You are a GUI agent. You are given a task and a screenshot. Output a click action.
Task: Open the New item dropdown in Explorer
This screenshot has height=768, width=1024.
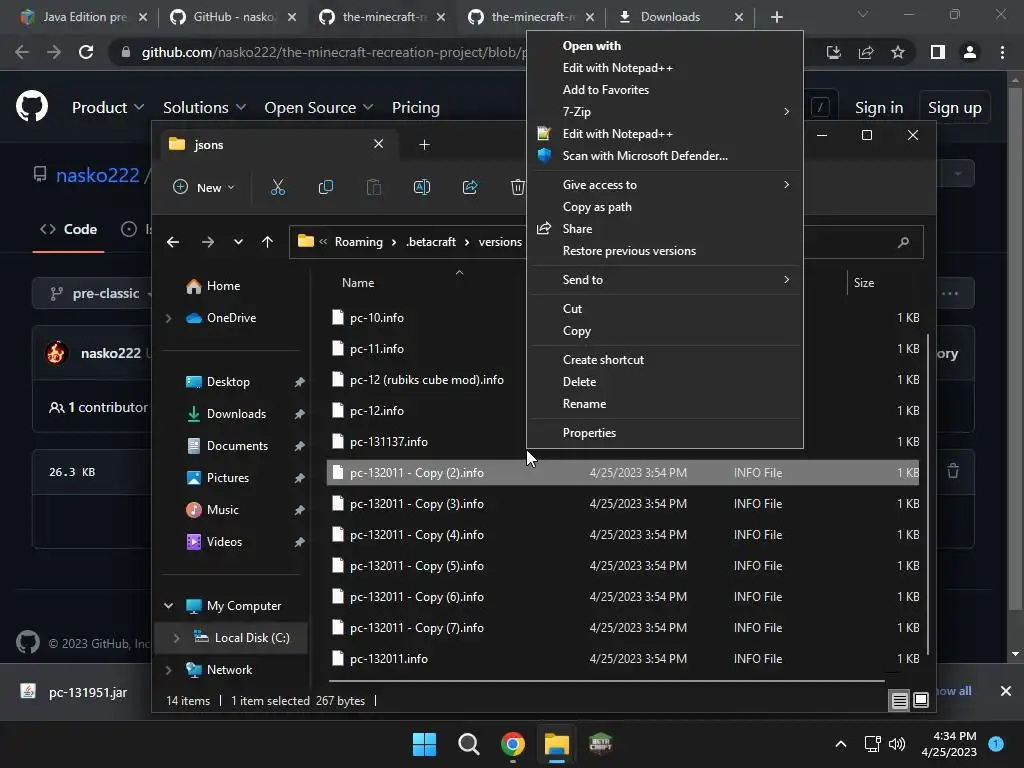point(204,187)
